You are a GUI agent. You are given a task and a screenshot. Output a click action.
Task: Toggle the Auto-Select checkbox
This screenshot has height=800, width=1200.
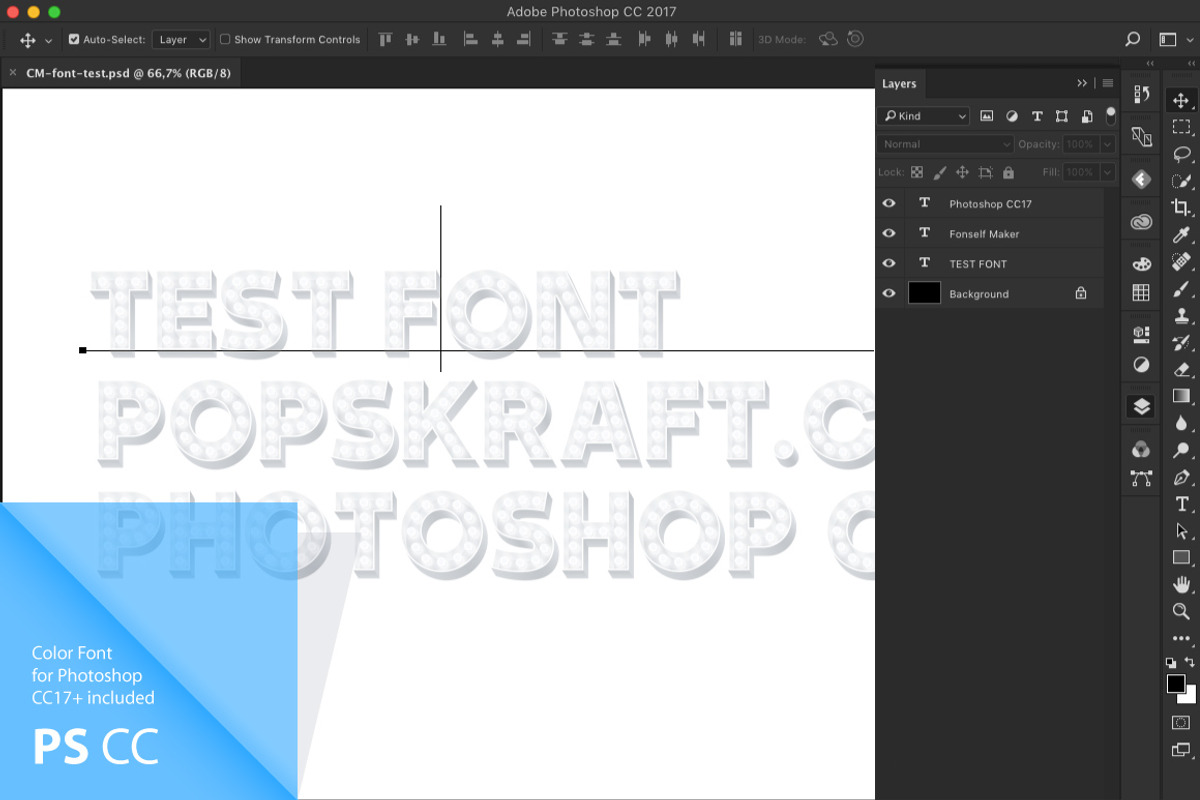click(74, 39)
